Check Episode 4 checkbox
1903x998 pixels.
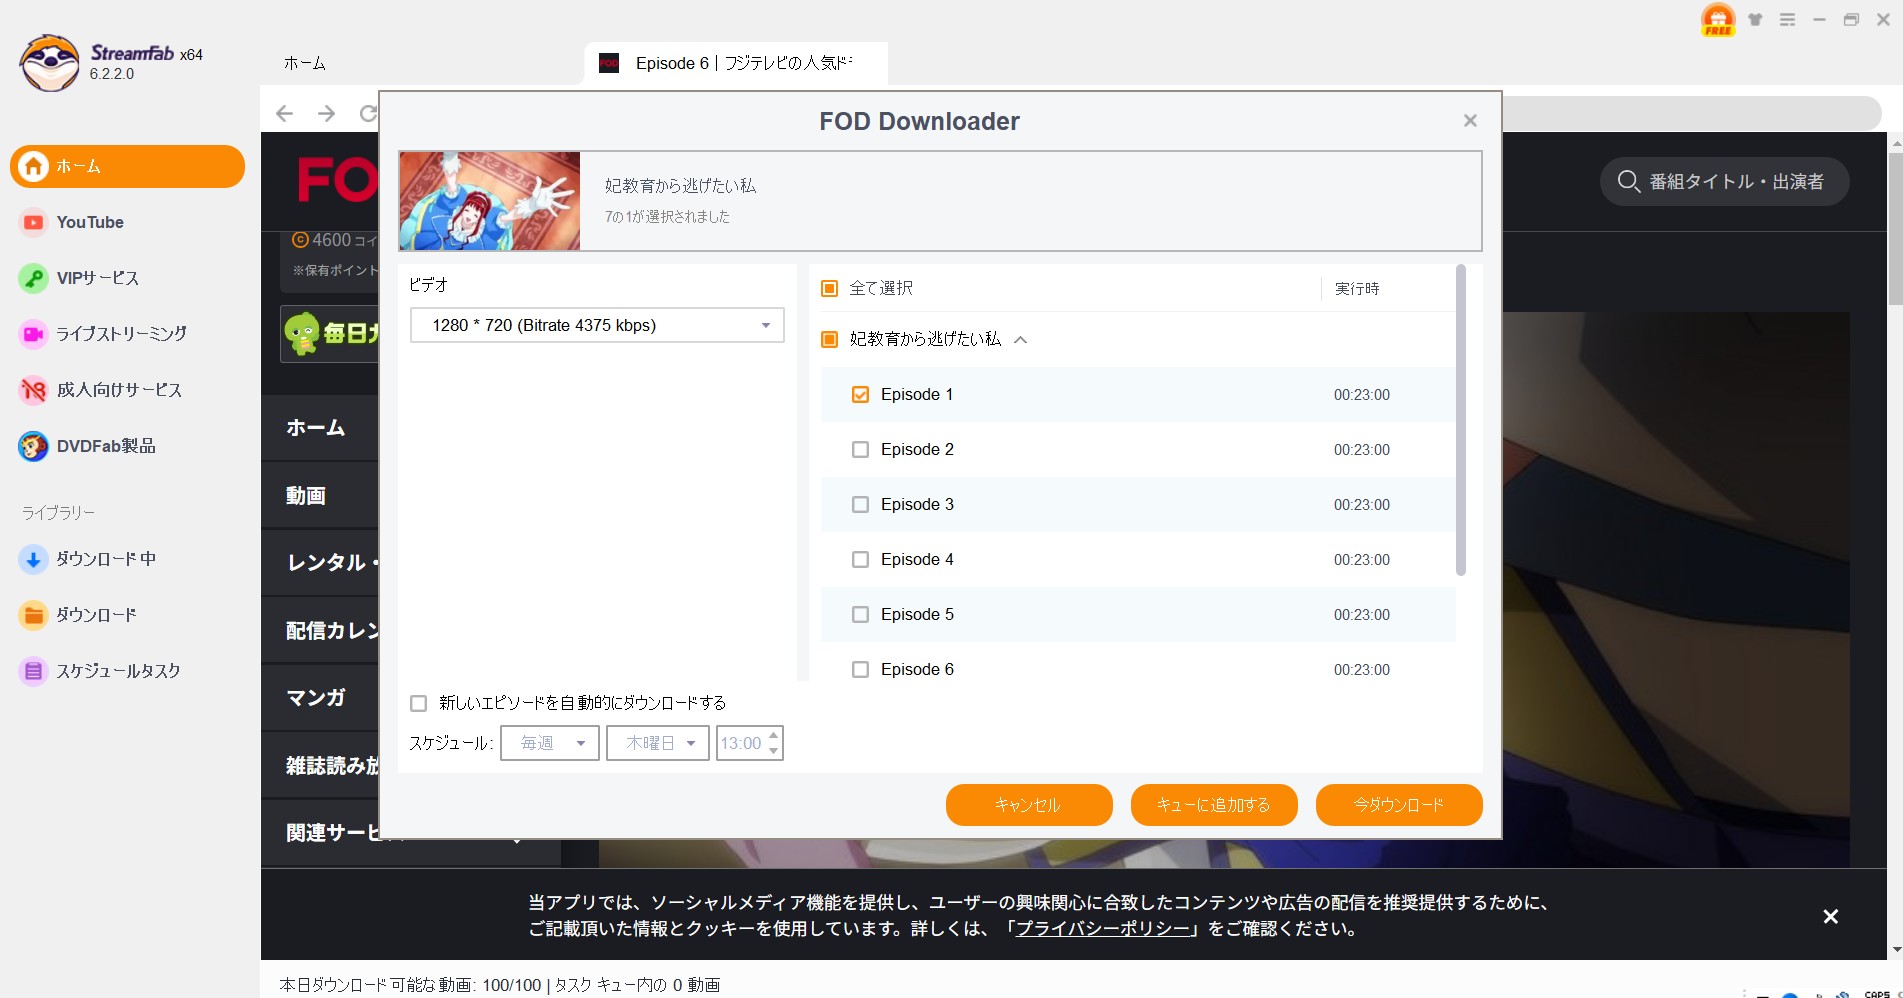860,560
